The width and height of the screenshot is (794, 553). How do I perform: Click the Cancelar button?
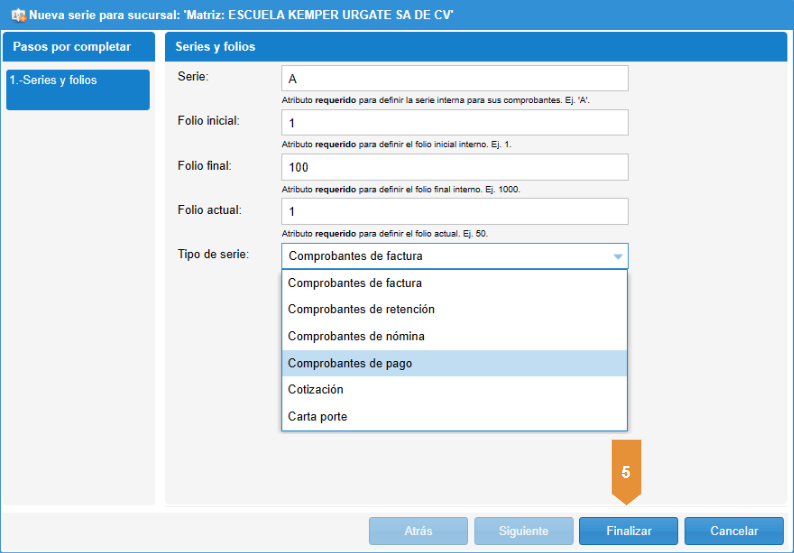[x=735, y=531]
